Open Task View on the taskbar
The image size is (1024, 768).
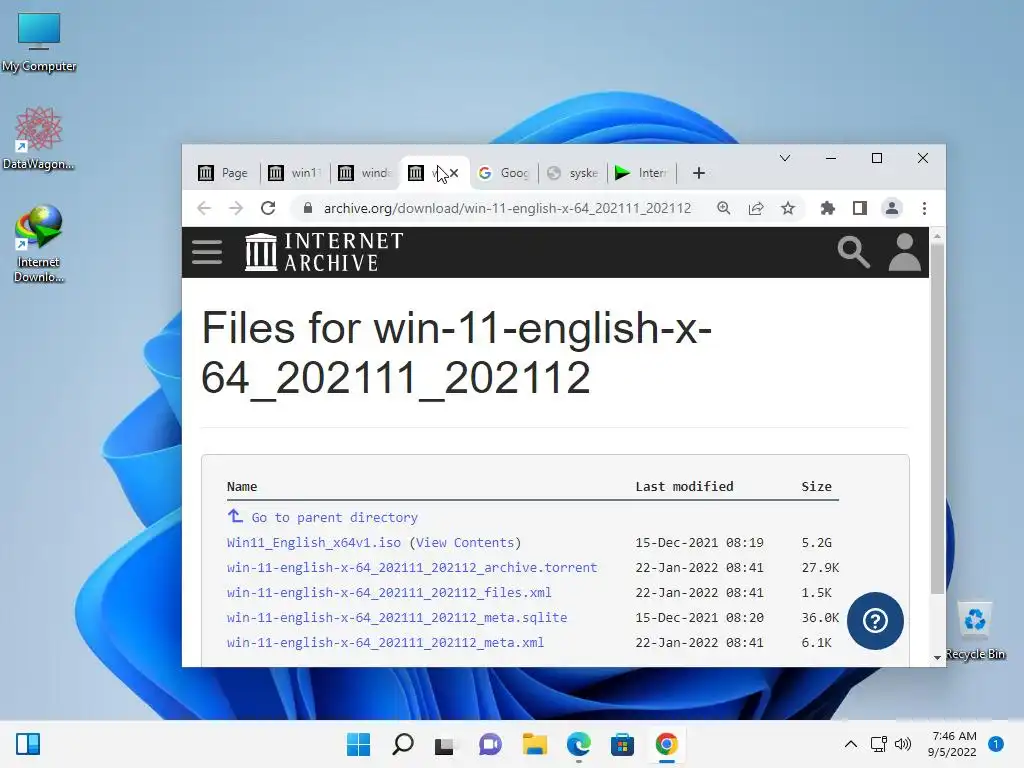coord(445,744)
